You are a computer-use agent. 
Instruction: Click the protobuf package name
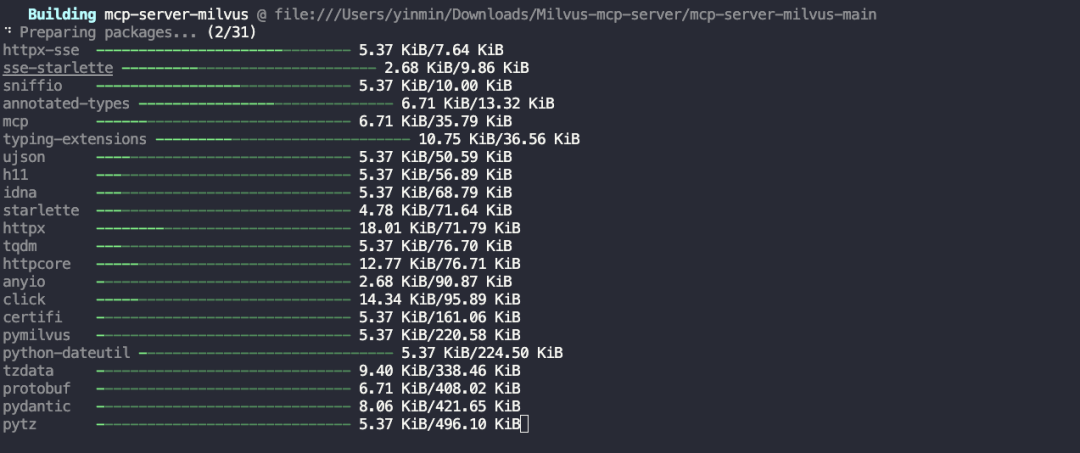pos(36,388)
